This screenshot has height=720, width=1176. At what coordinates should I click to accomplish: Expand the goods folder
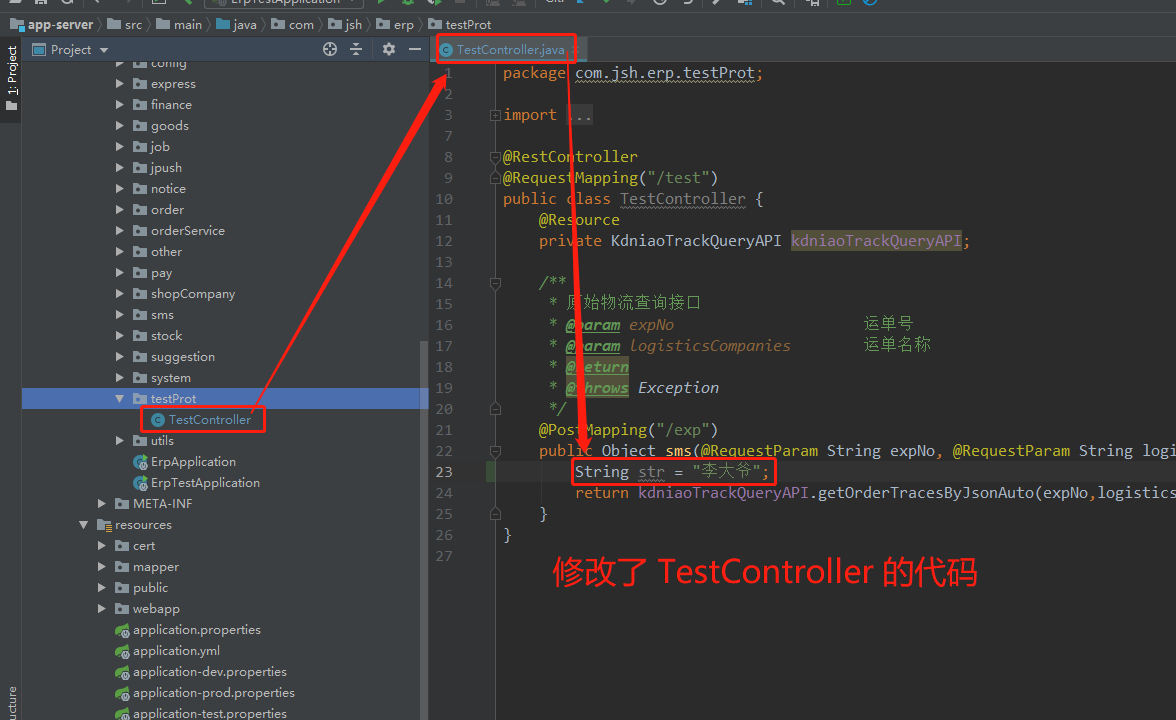click(120, 126)
